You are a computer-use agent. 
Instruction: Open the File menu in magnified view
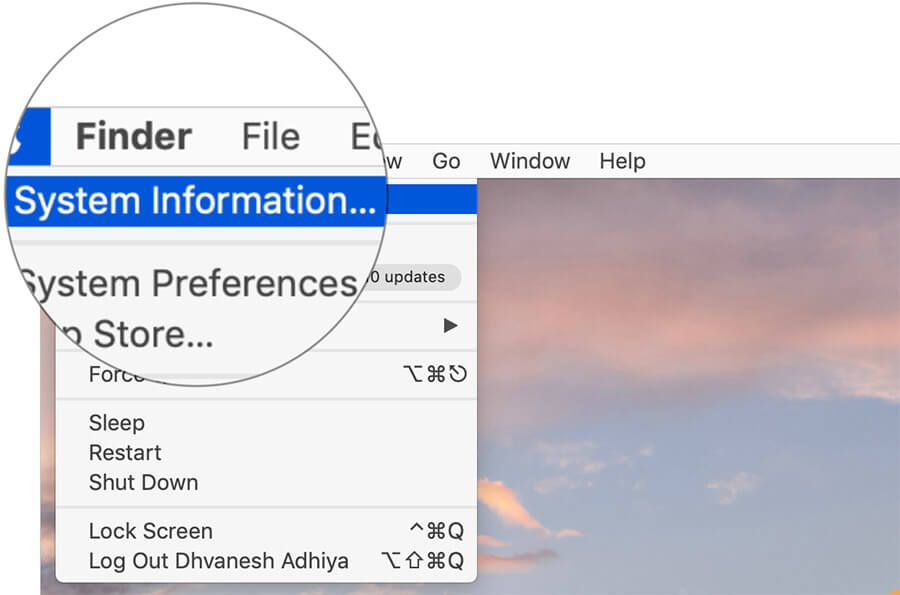click(271, 137)
